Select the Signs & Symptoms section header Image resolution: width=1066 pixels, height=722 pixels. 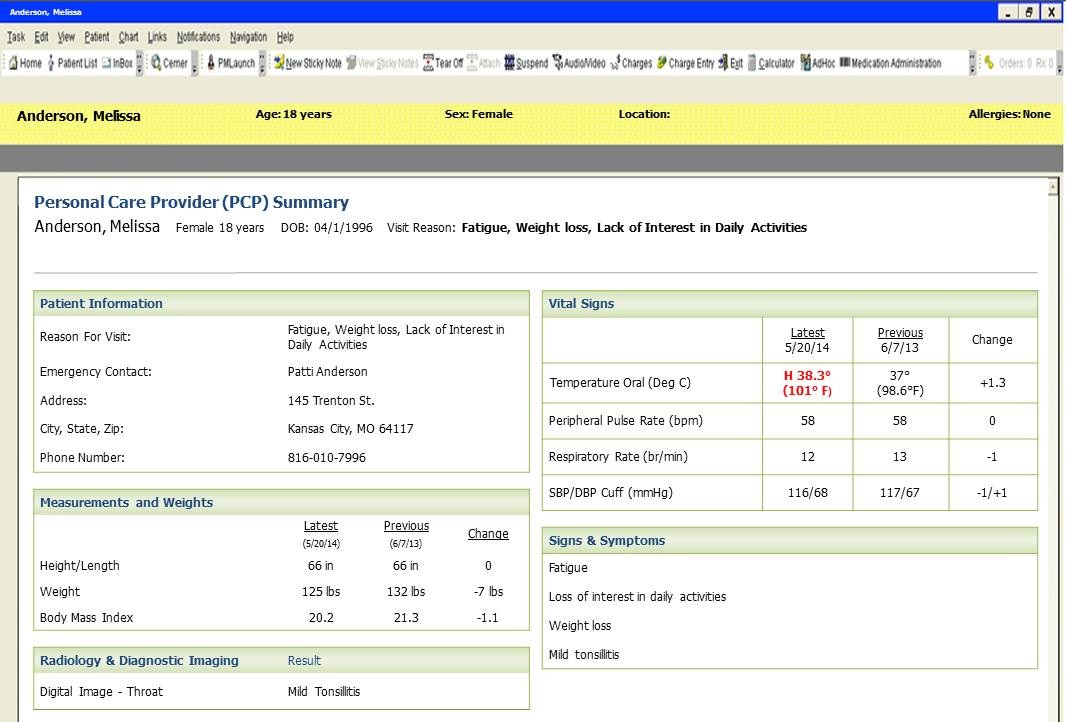790,540
